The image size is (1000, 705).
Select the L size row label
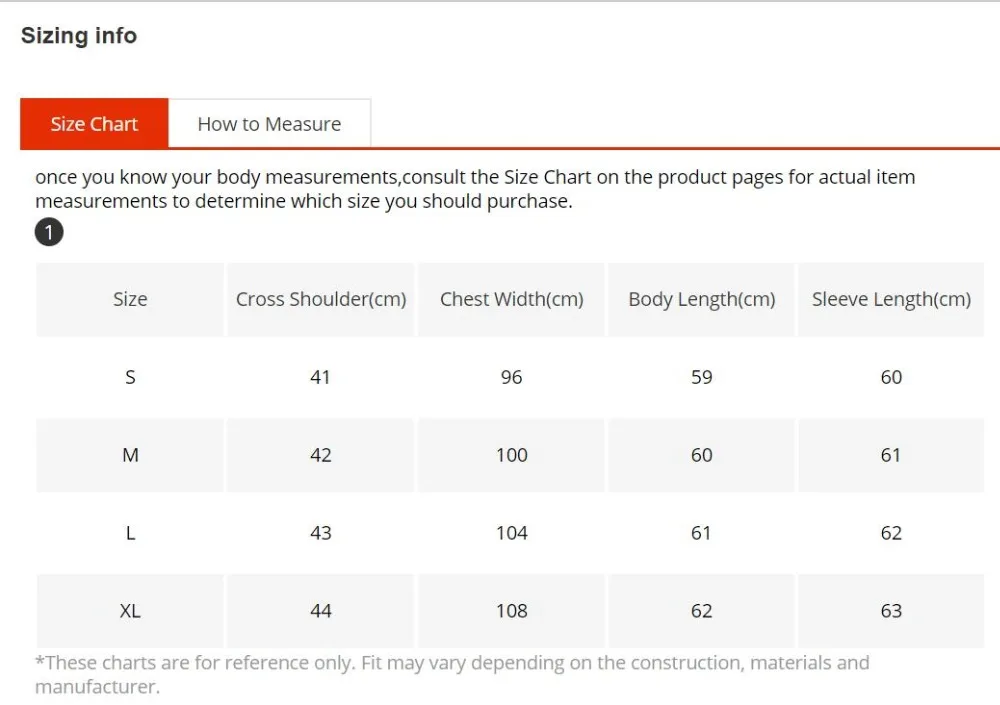coord(130,533)
